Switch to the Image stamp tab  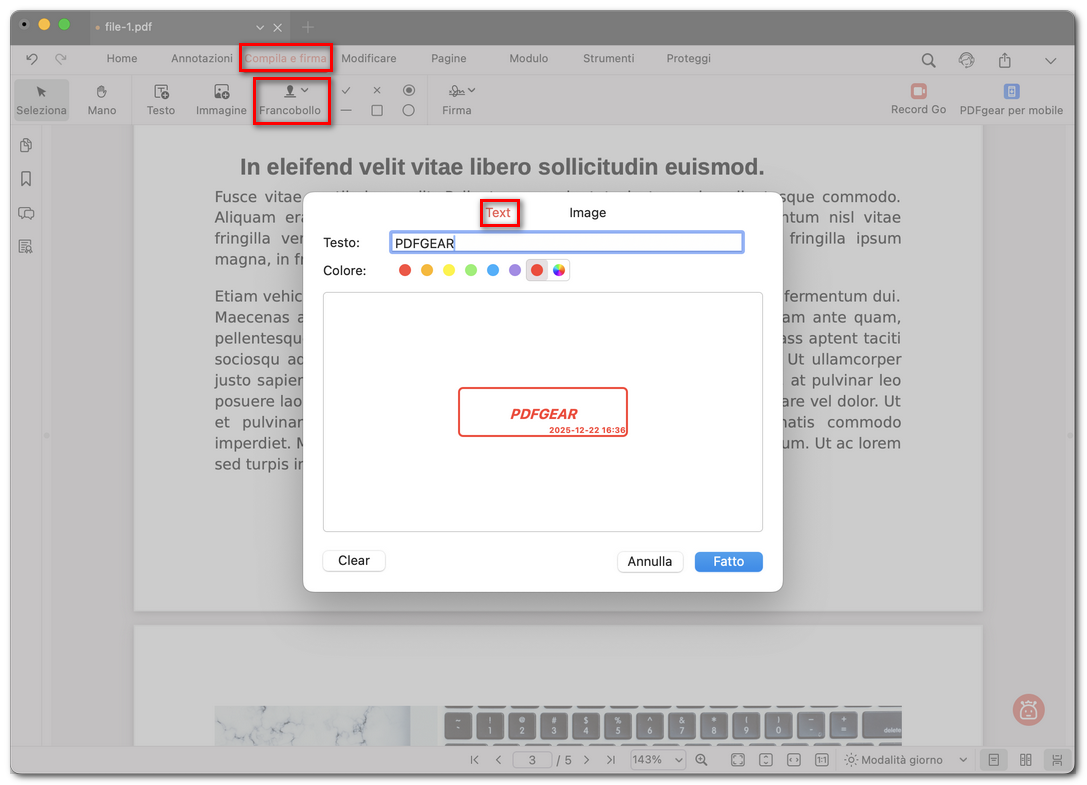coord(588,213)
